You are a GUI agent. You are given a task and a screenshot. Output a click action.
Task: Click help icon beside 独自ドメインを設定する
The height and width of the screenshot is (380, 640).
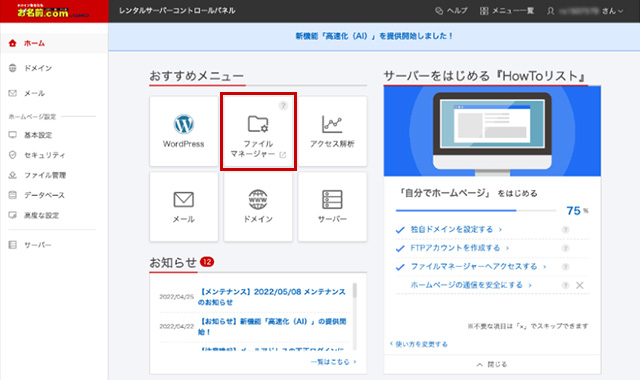click(x=565, y=230)
